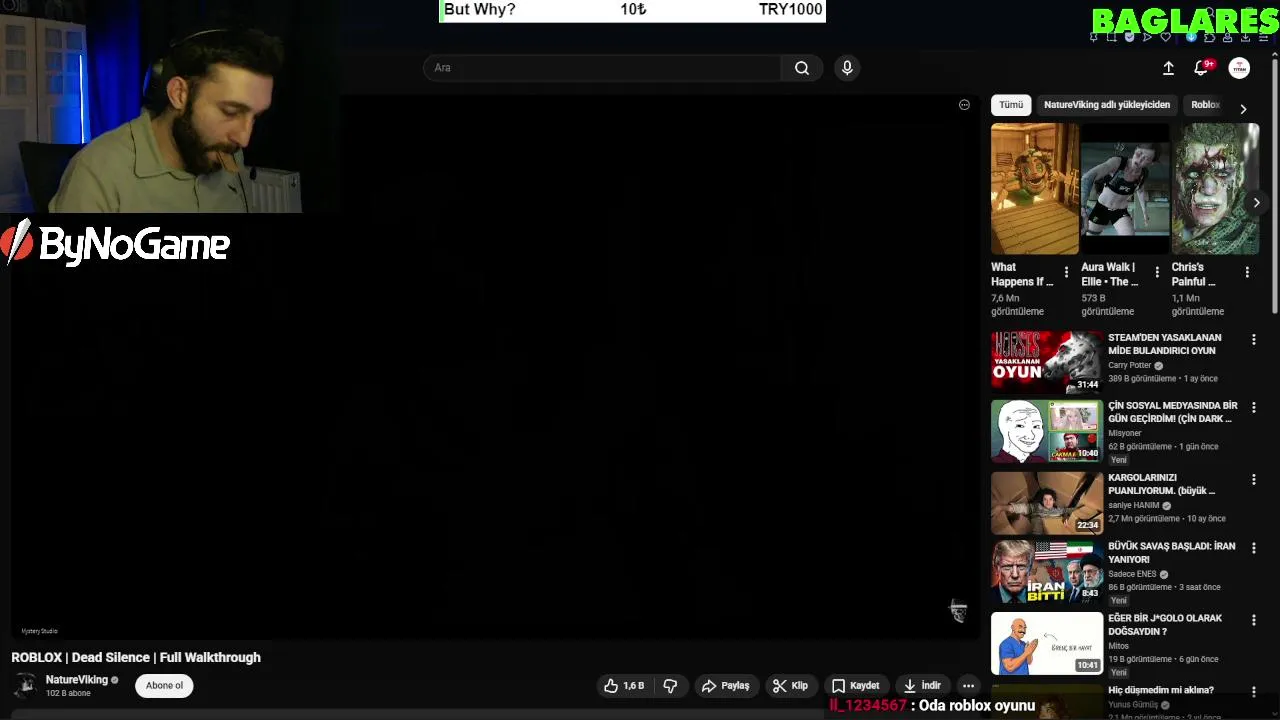Subscribe with the Abone ol button
The height and width of the screenshot is (720, 1280).
[164, 686]
